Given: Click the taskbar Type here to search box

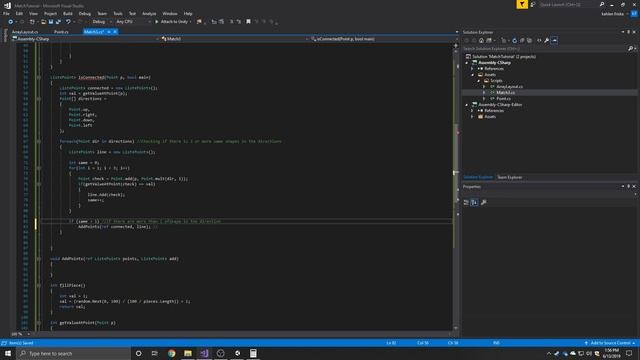Looking at the screenshot, I should pos(73,353).
